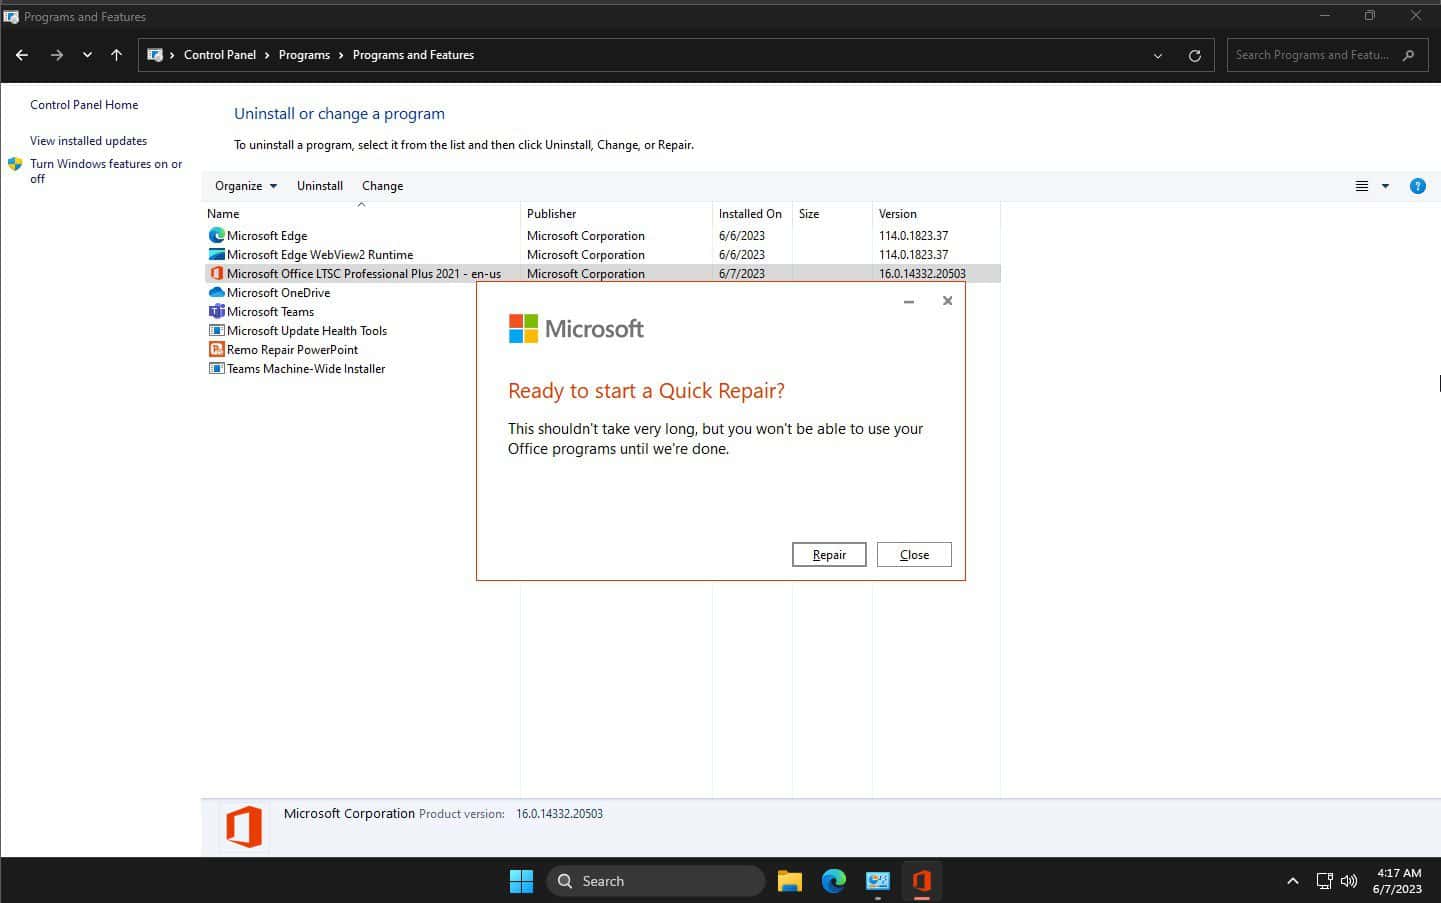The width and height of the screenshot is (1441, 903).
Task: Click the taskbar Search box
Action: [x=656, y=881]
